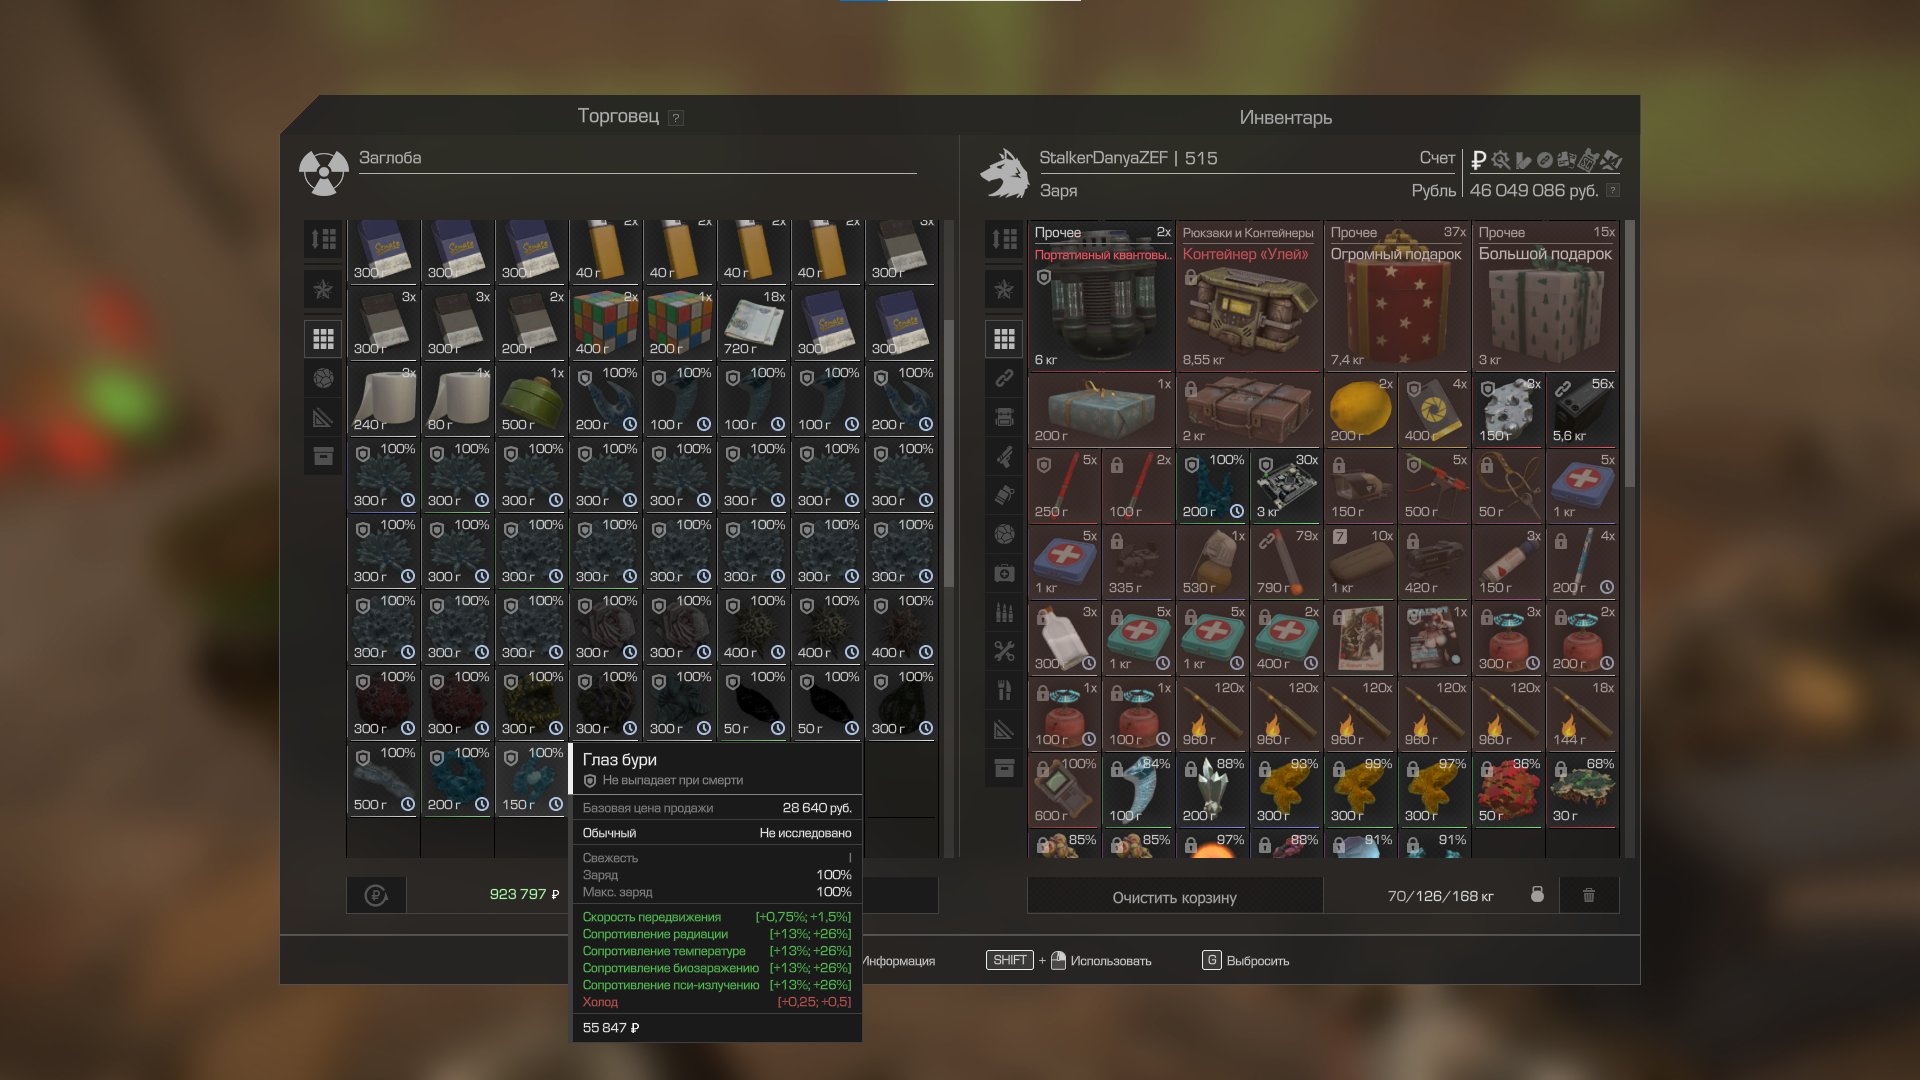Viewport: 1920px width, 1080px height.
Task: Select the Портативный квантовы.. item
Action: (1101, 296)
